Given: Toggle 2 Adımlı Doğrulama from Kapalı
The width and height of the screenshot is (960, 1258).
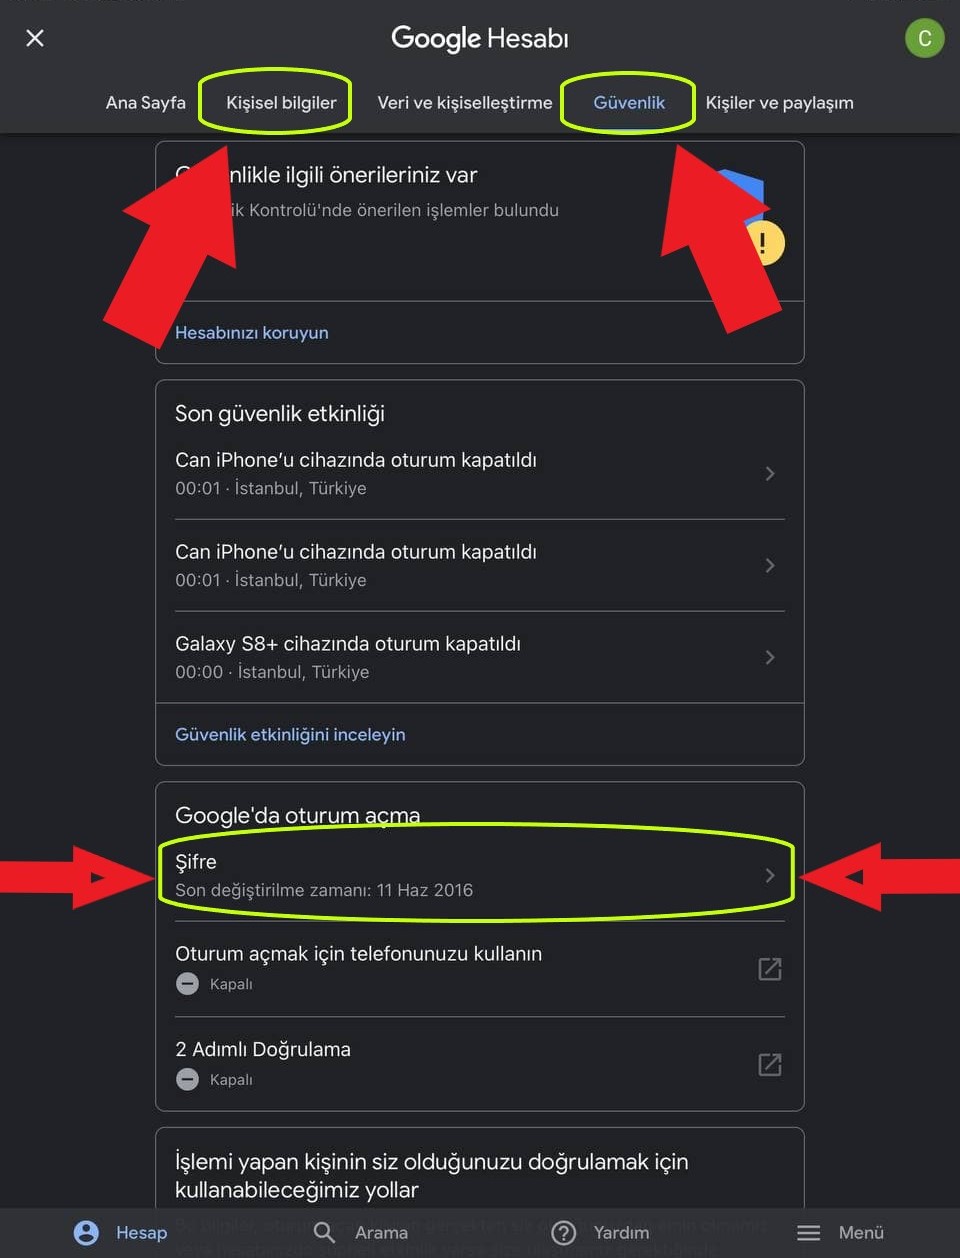Looking at the screenshot, I should [187, 1080].
